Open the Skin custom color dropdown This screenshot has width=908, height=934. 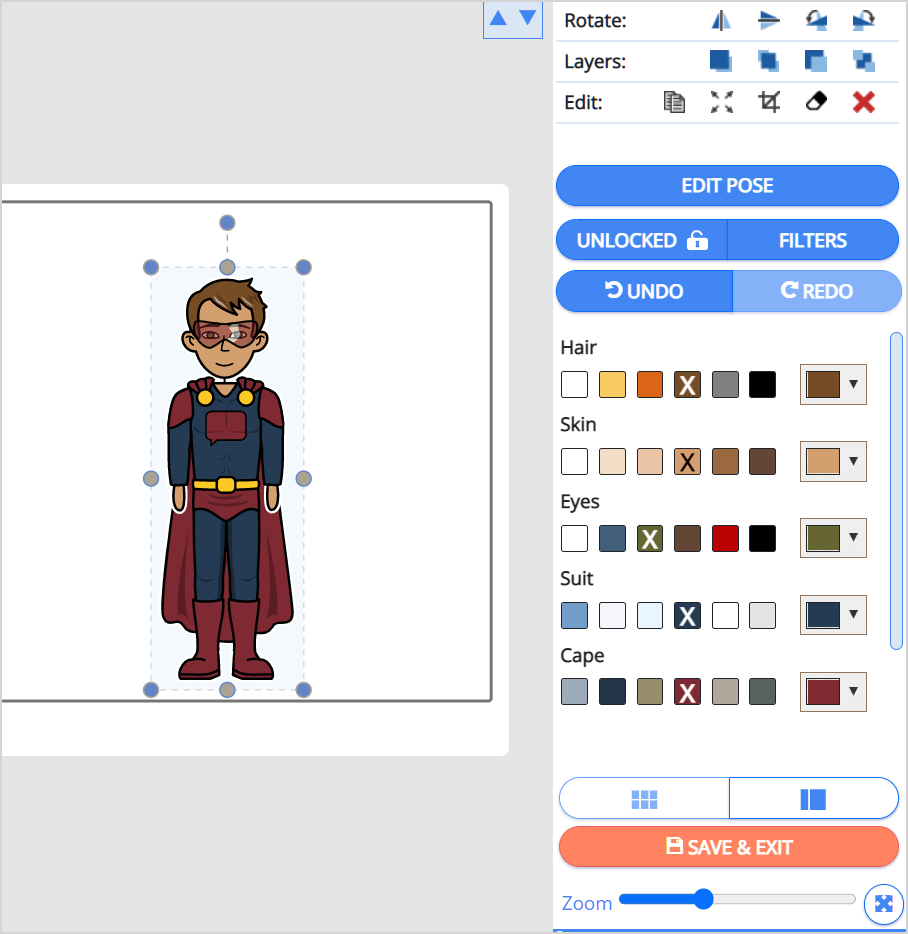point(833,461)
